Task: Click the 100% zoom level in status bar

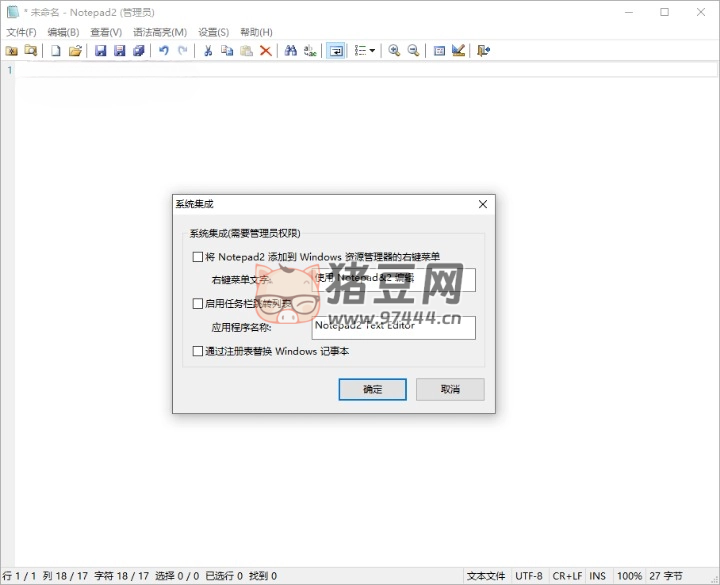Action: (629, 576)
